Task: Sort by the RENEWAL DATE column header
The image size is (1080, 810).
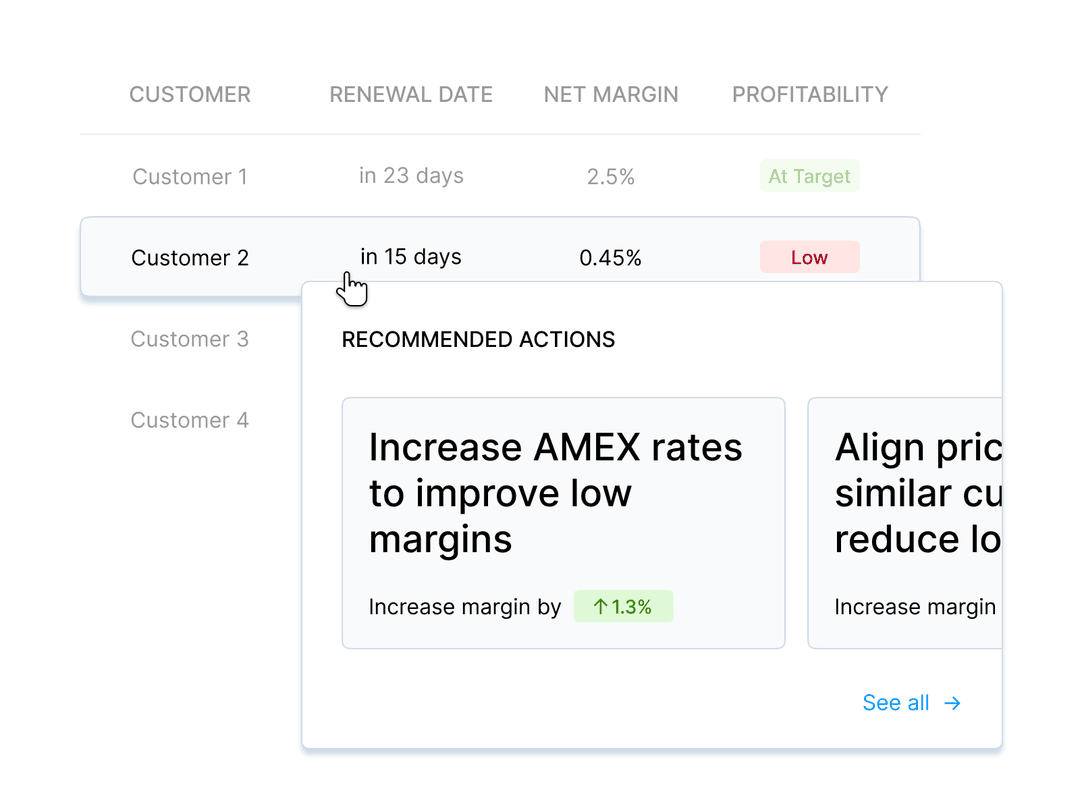Action: [x=410, y=94]
